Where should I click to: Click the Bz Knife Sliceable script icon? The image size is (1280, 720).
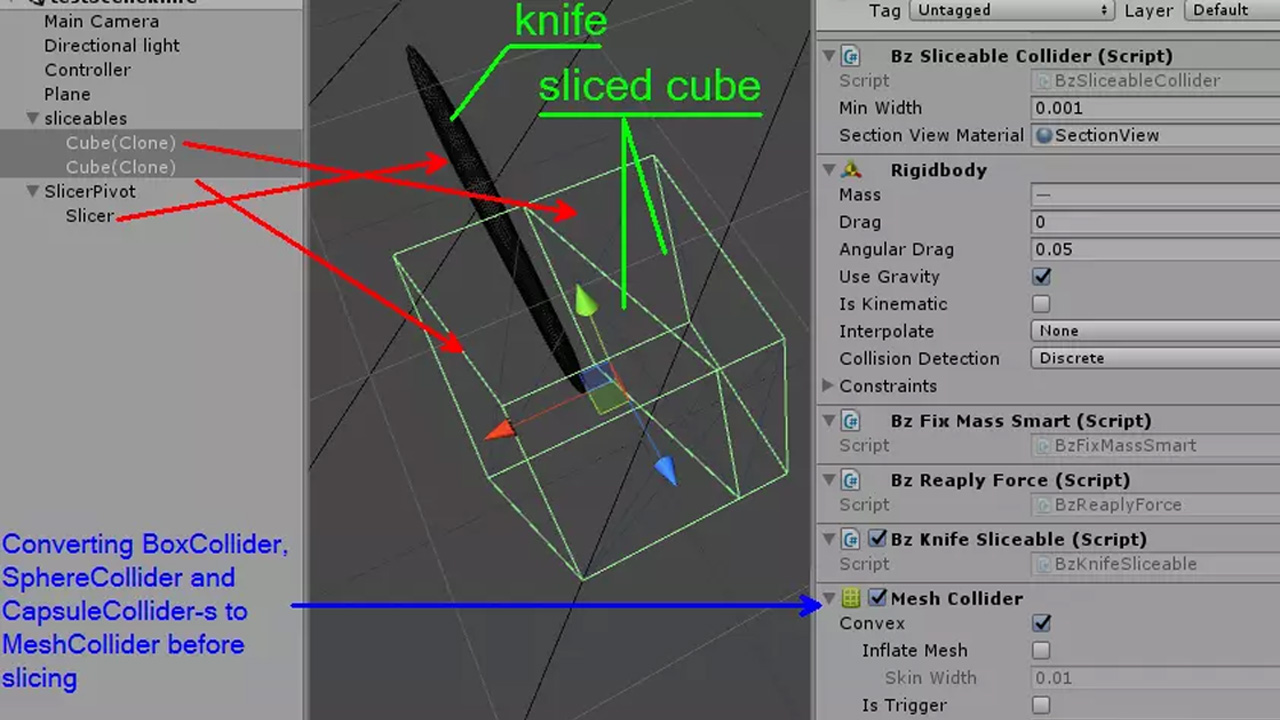(851, 539)
